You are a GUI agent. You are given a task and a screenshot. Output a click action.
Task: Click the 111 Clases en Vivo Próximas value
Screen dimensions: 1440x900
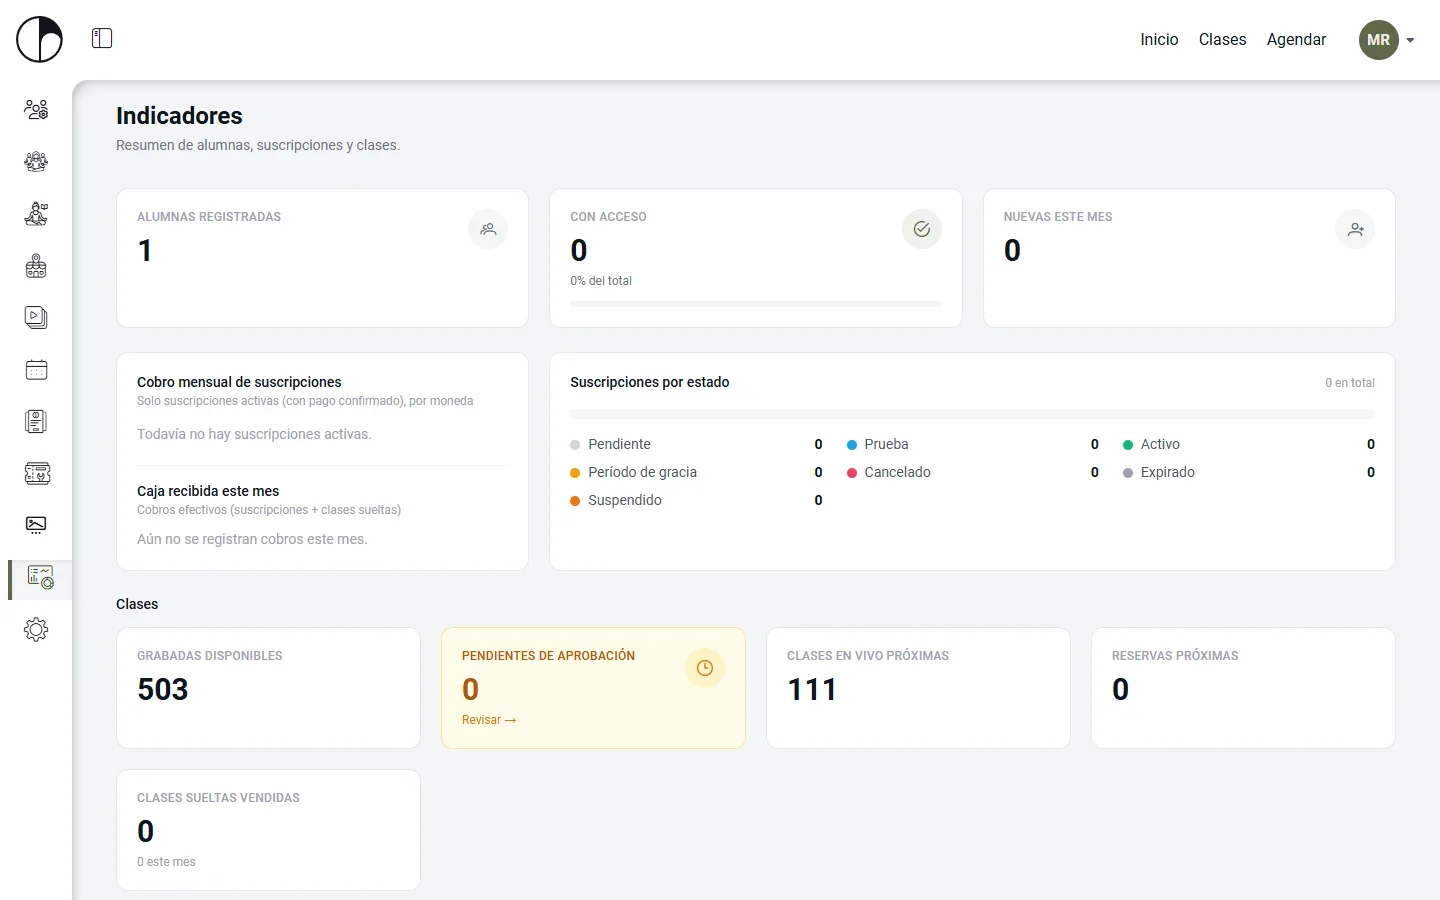pos(812,689)
